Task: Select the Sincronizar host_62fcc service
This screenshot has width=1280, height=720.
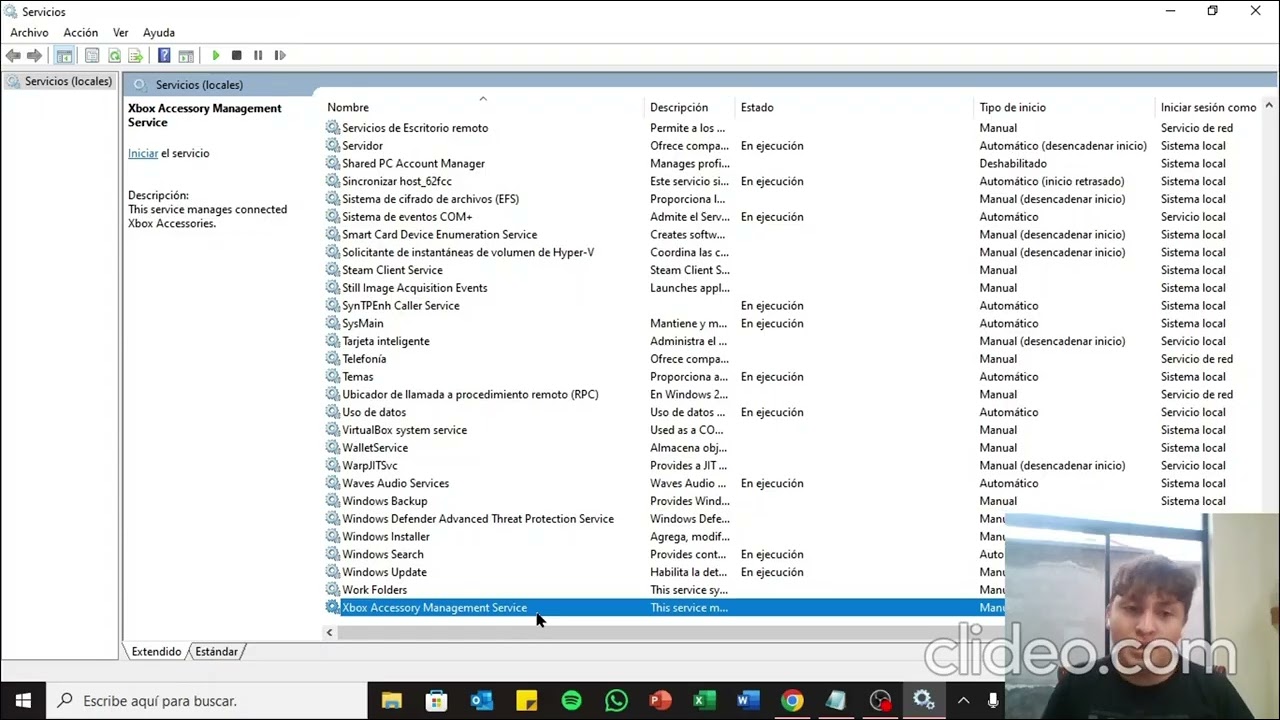Action: [x=397, y=182]
